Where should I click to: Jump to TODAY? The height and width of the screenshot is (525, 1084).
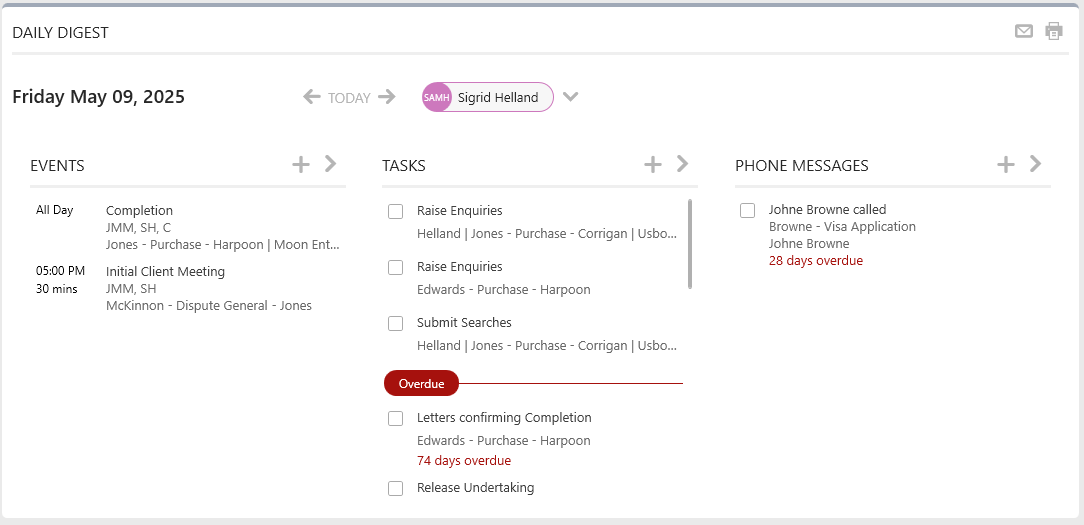pos(349,98)
